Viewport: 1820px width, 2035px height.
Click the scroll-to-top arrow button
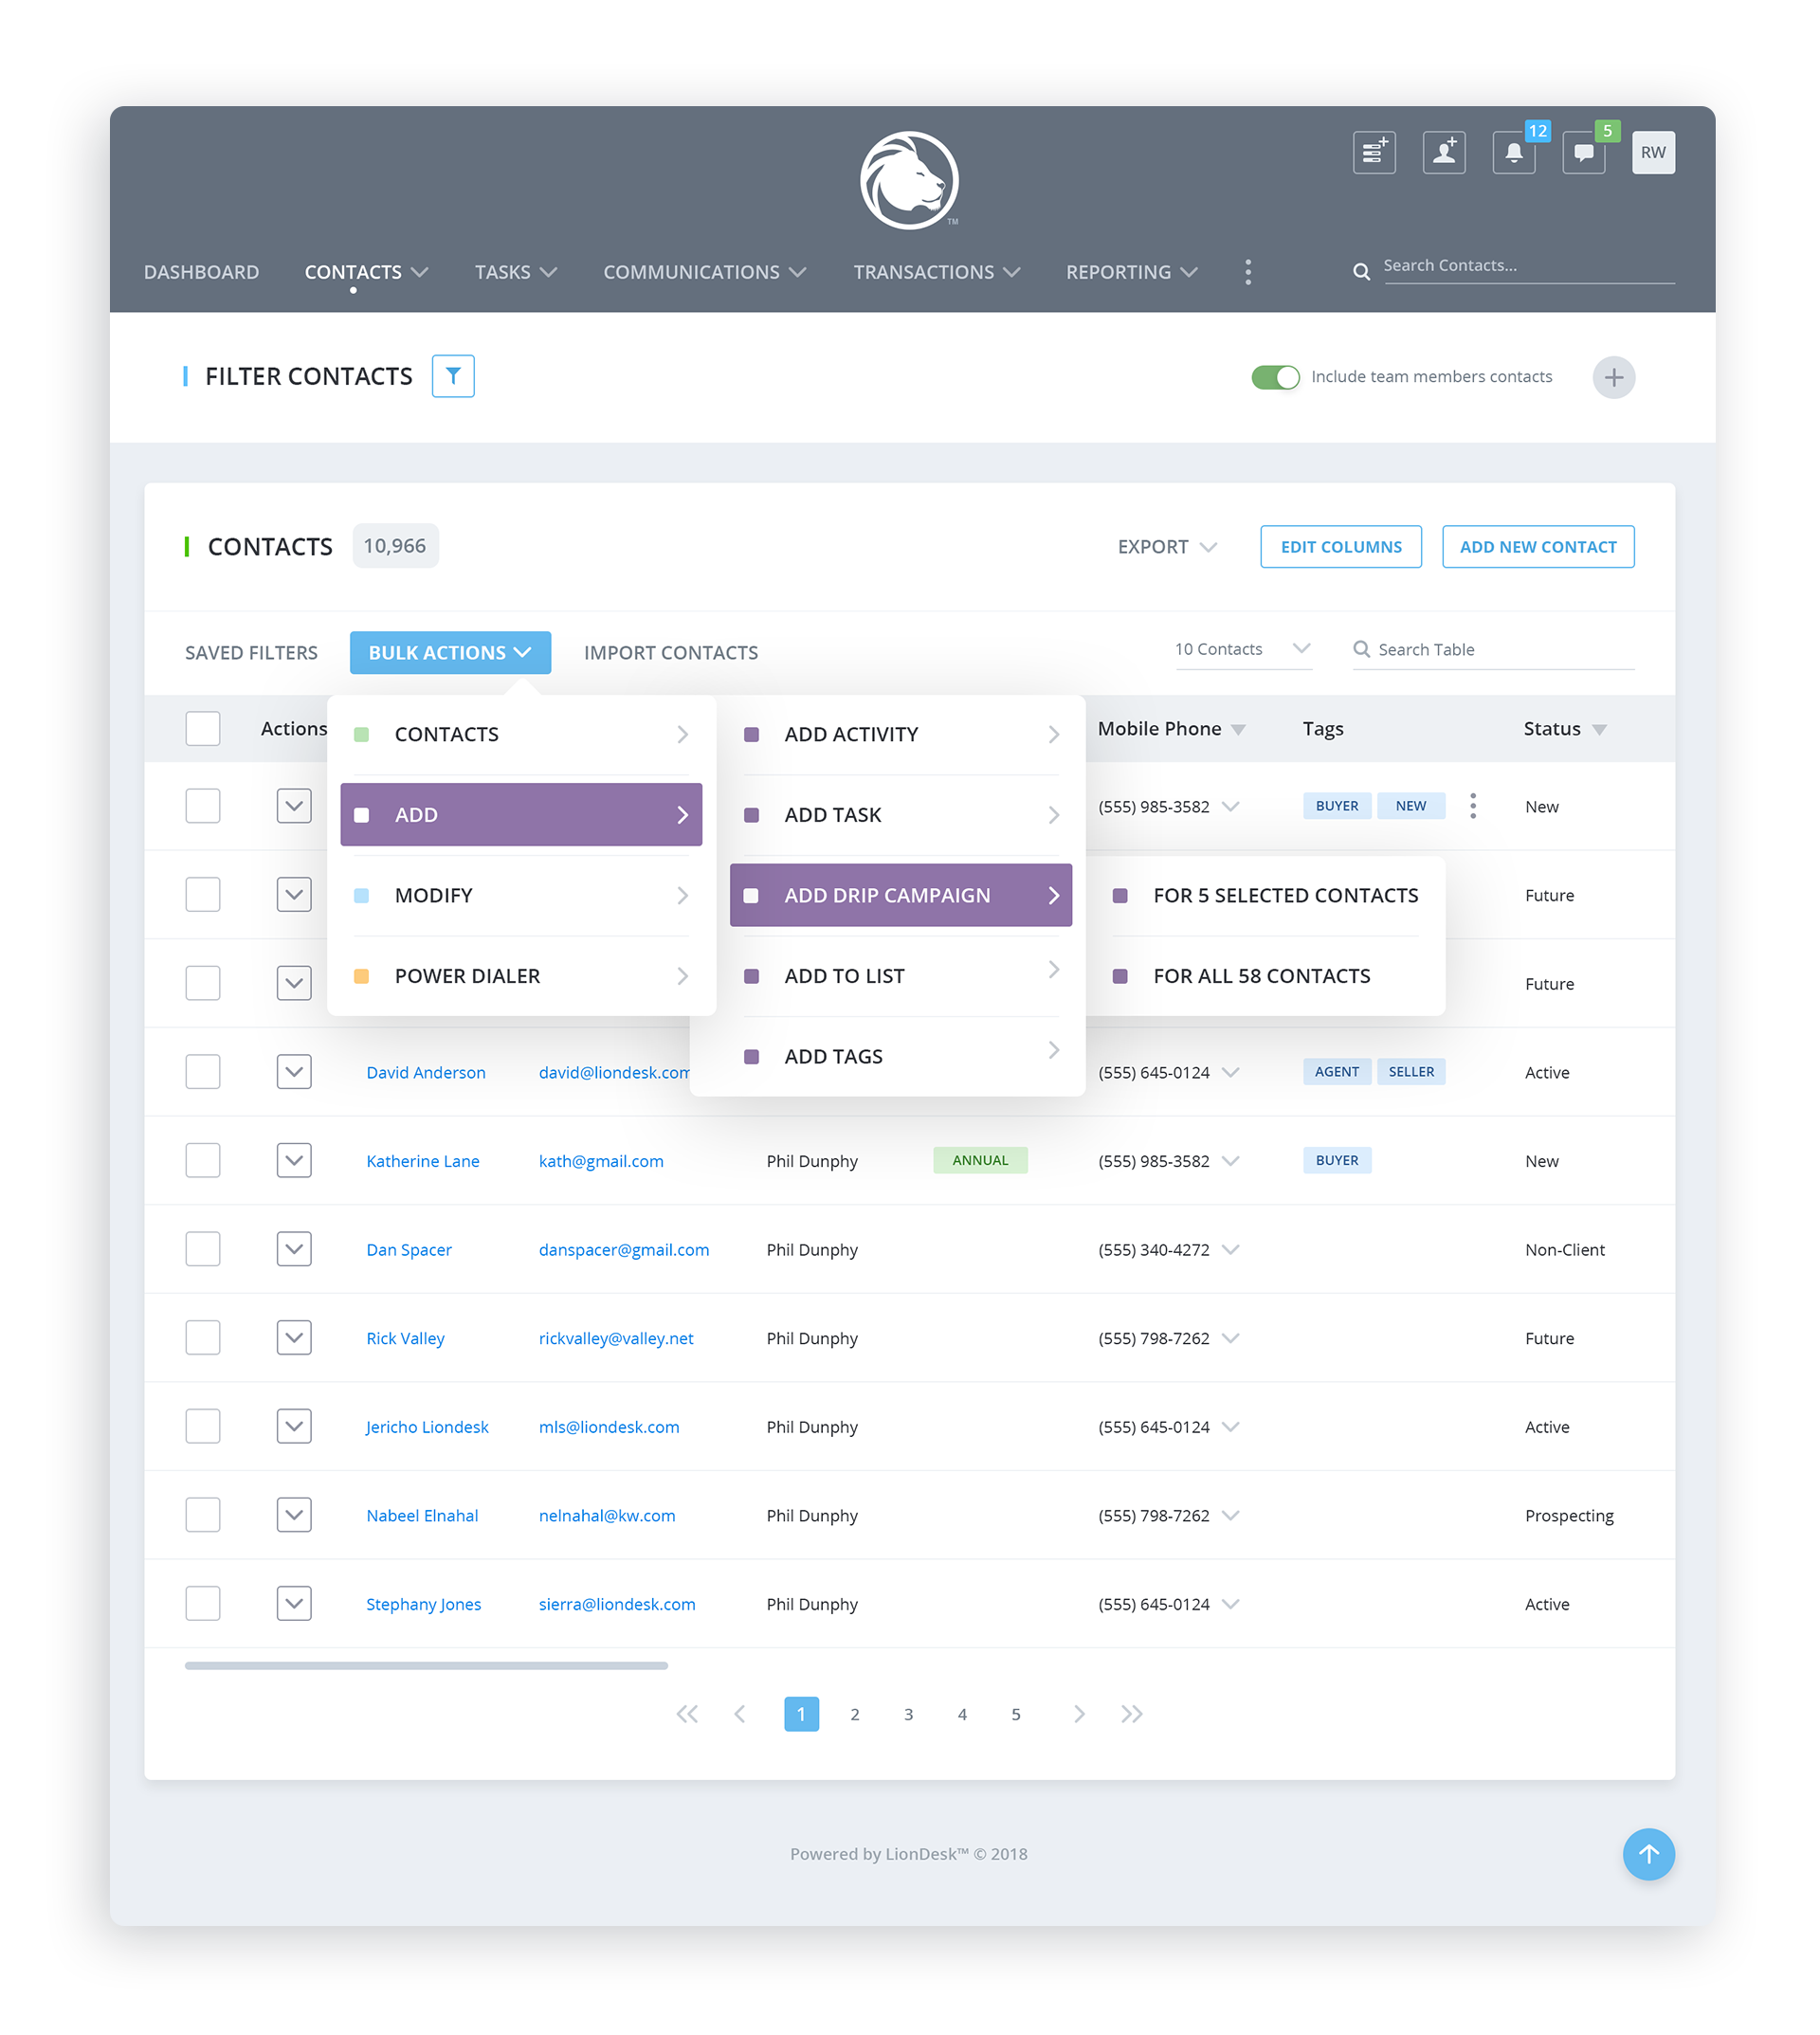[x=1648, y=1854]
